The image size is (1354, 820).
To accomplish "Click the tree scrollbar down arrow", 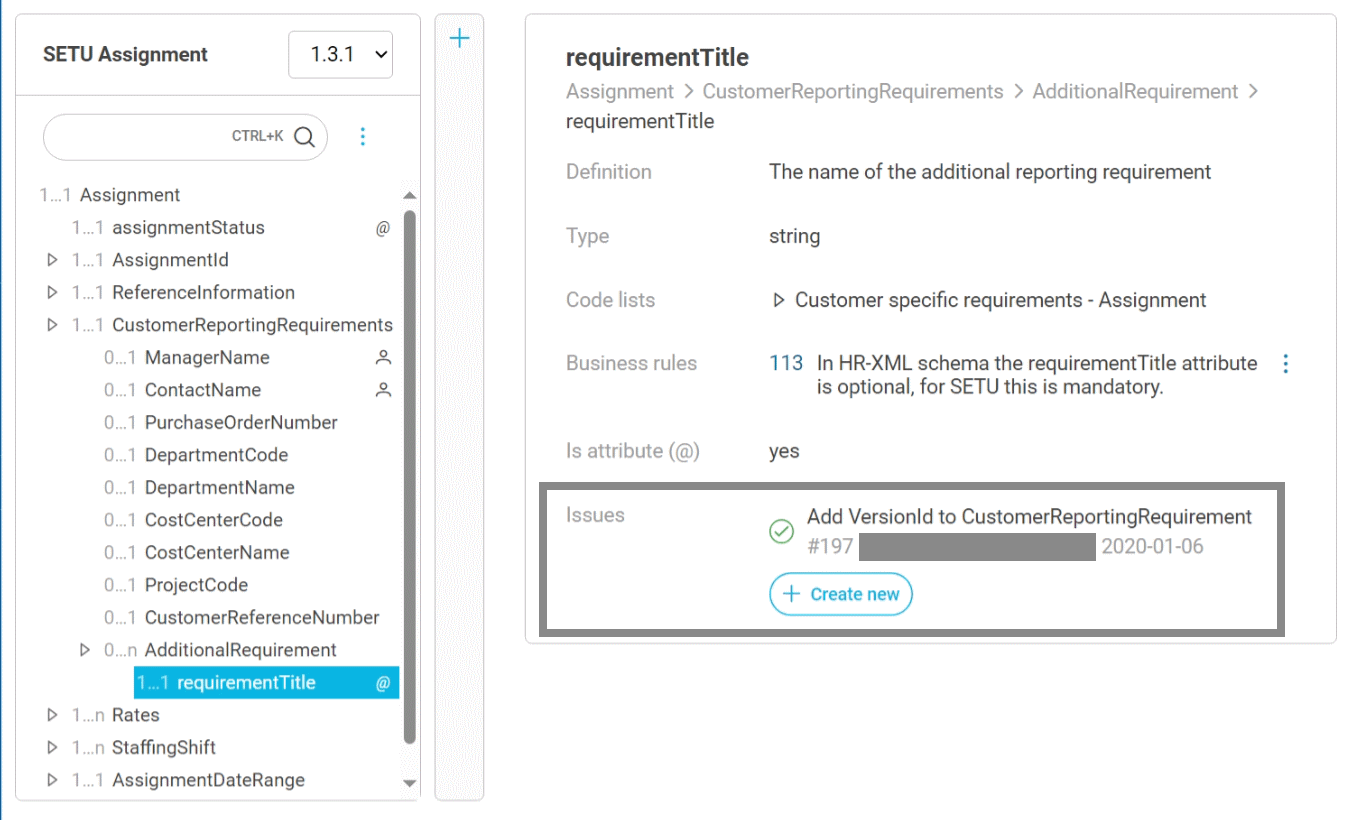I will pyautogui.click(x=409, y=783).
